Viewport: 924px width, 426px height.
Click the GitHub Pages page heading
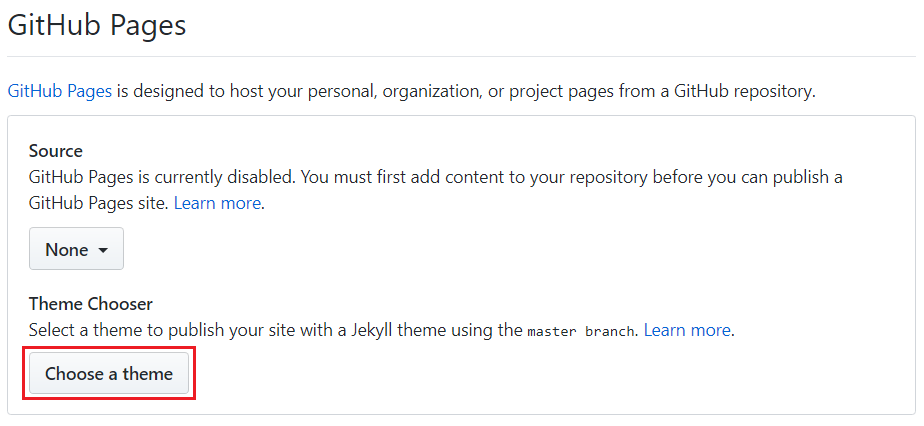click(97, 25)
